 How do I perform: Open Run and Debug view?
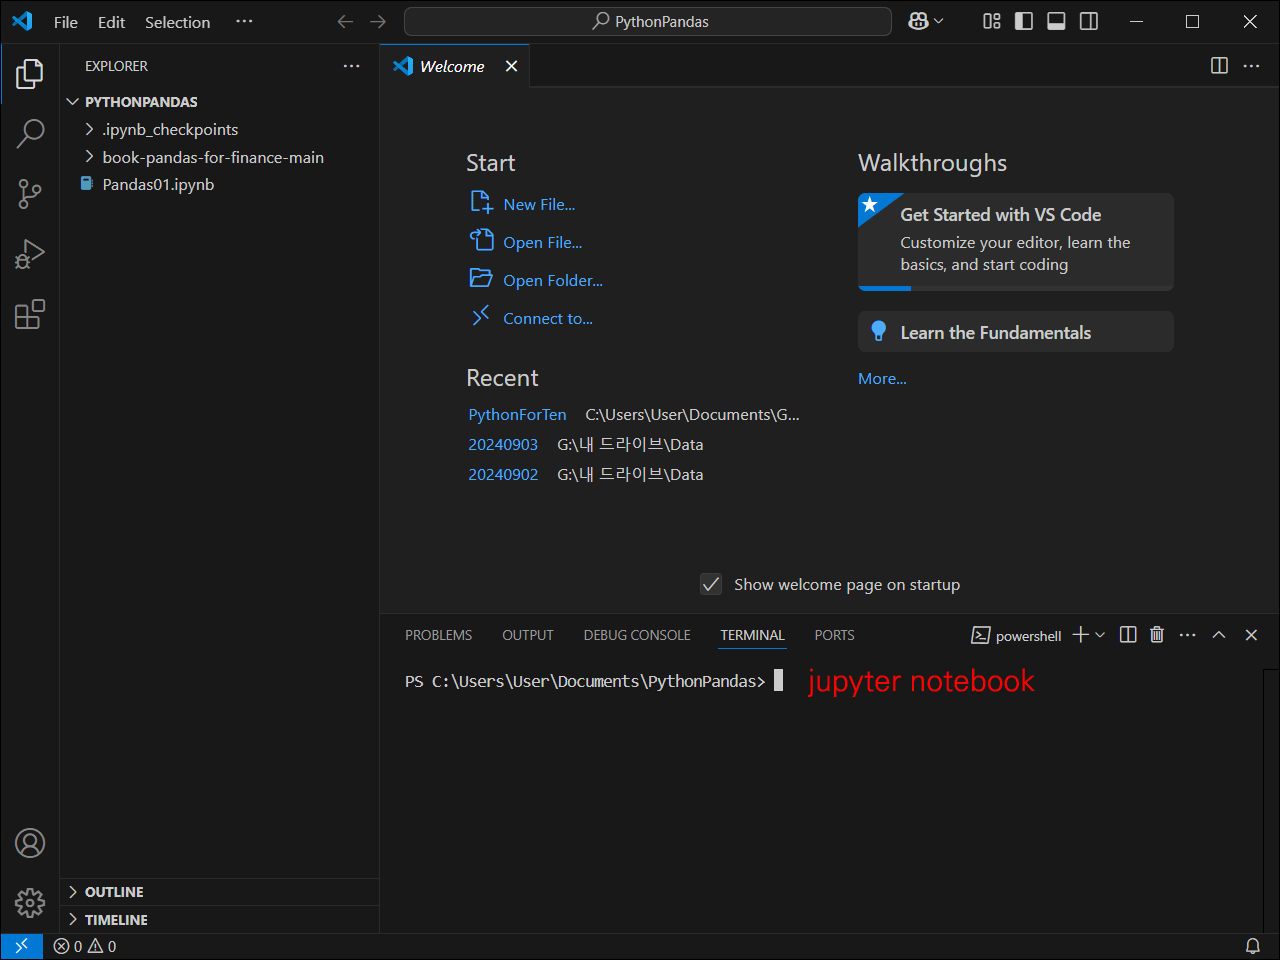point(30,254)
